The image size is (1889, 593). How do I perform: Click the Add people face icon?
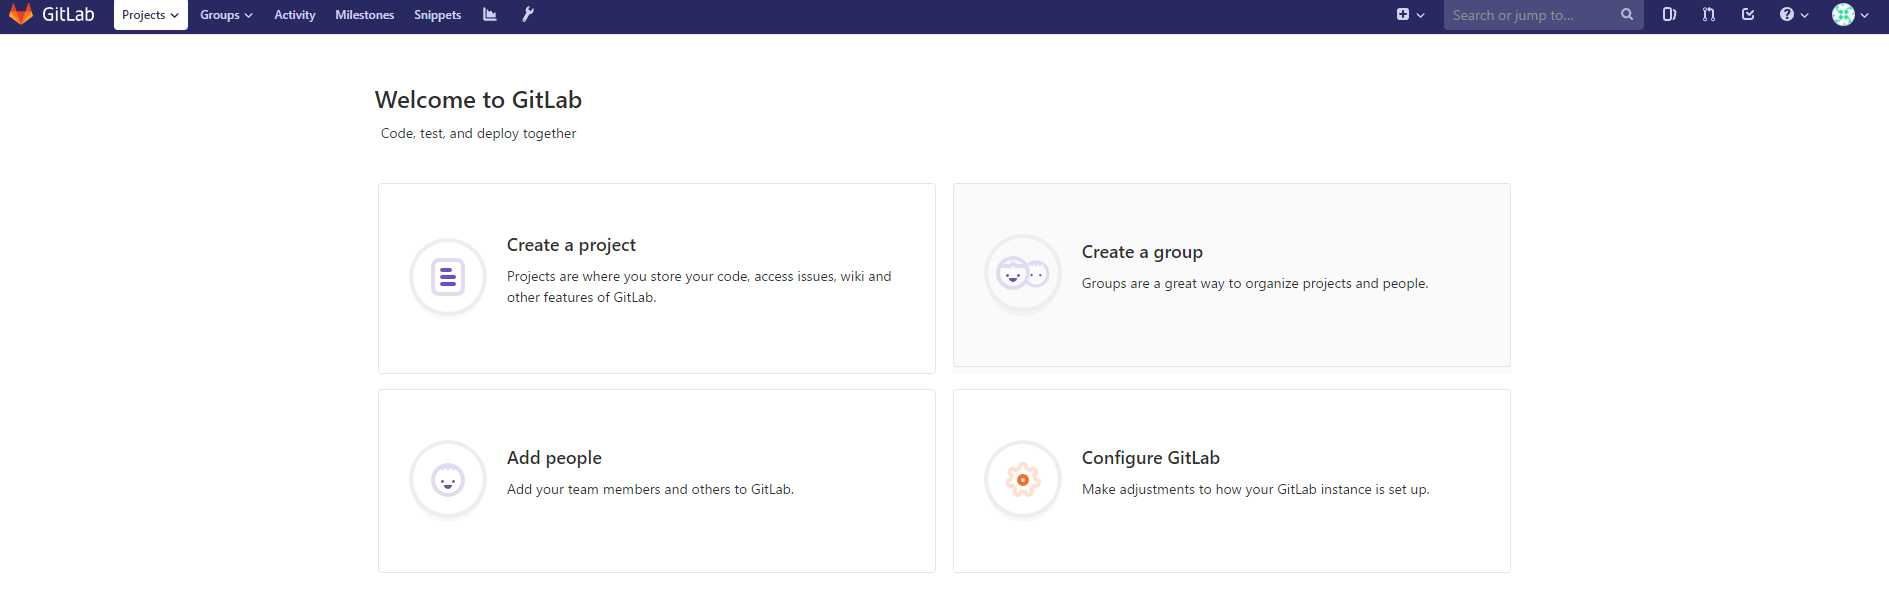448,480
